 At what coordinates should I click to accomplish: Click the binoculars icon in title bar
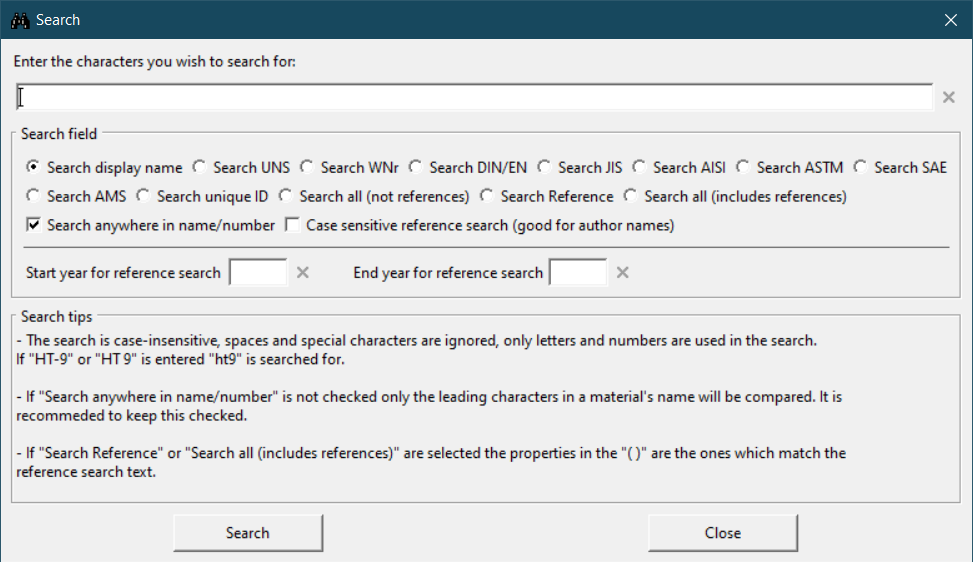click(x=19, y=20)
